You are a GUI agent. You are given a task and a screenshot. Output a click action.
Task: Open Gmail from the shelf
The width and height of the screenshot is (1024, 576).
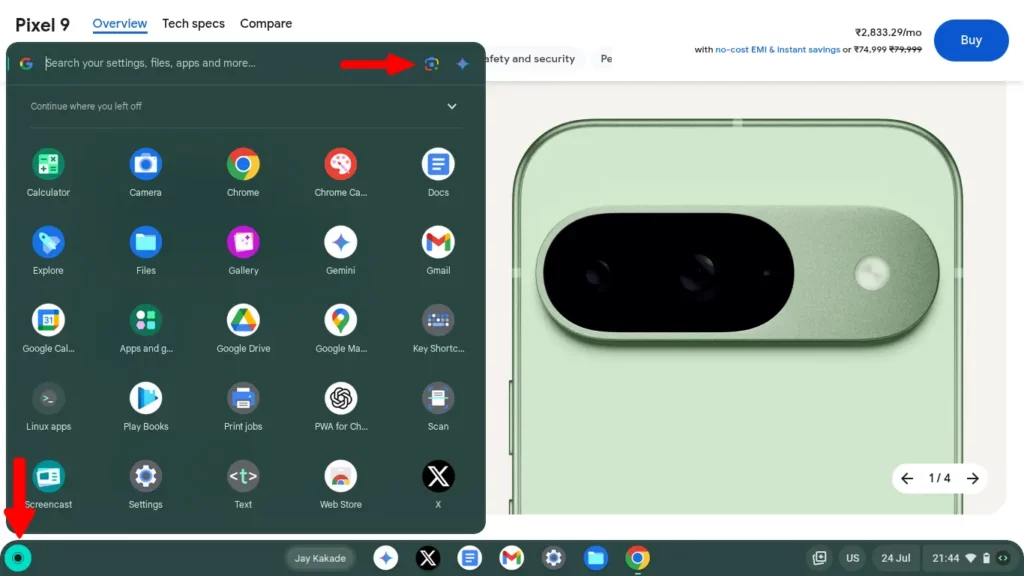[x=511, y=558]
